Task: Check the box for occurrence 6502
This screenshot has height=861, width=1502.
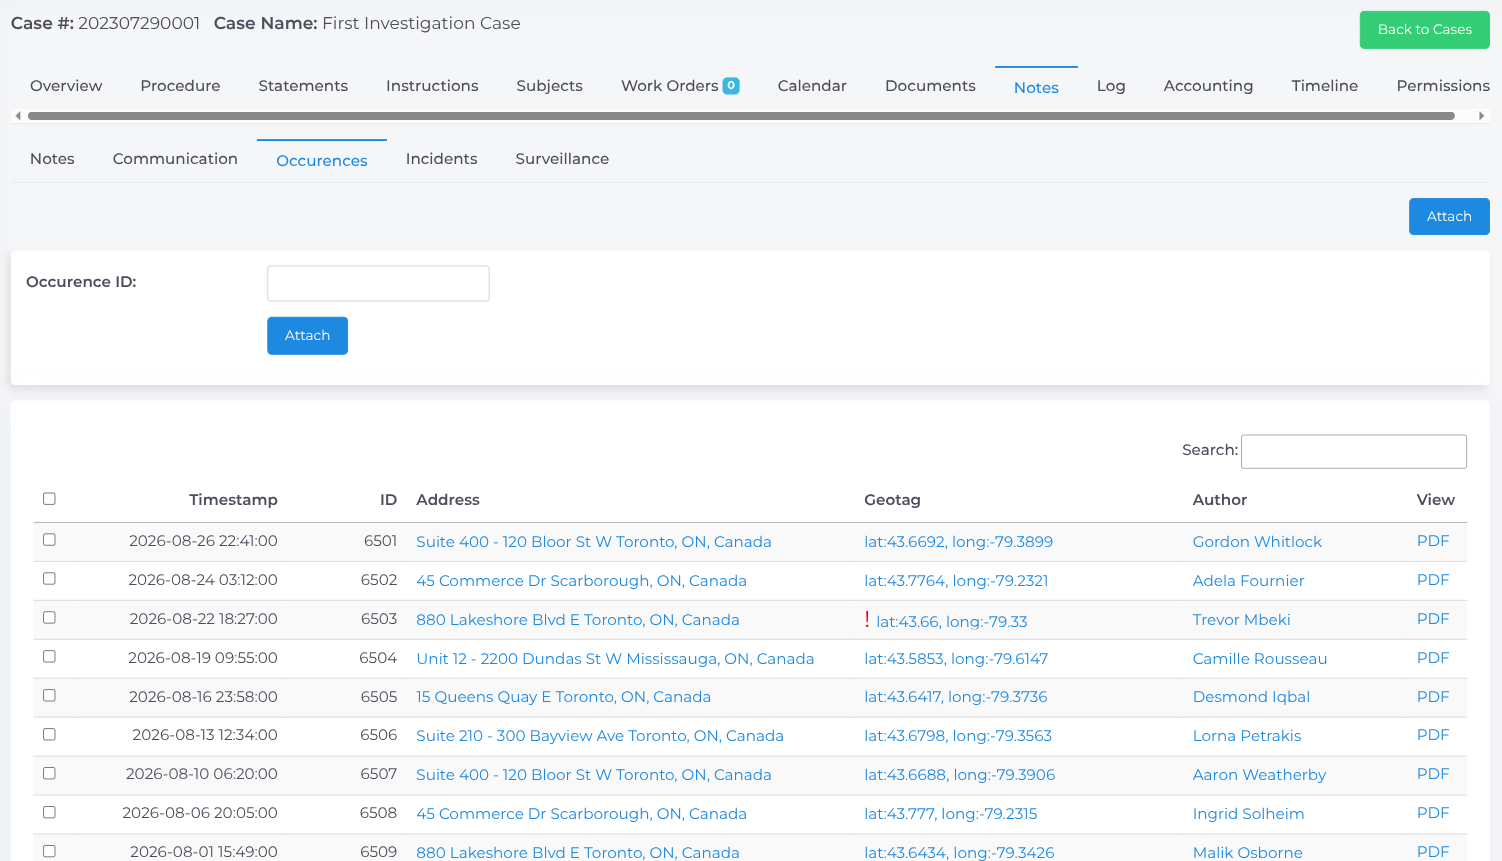Action: [49, 579]
